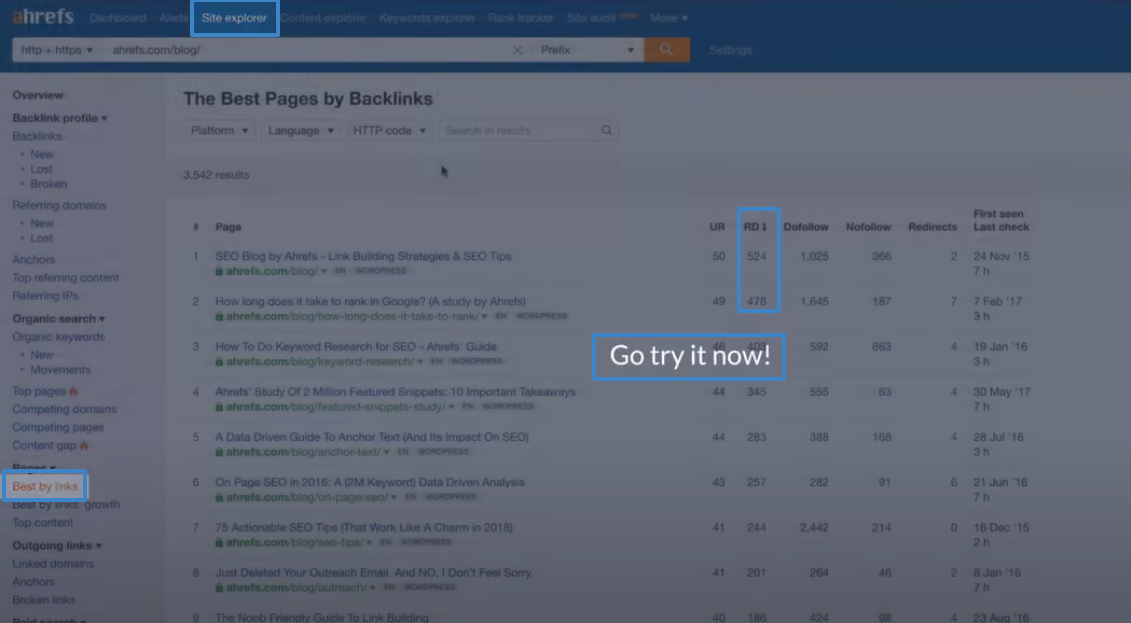Click the Search in results field
This screenshot has height=623, width=1131.
point(519,131)
